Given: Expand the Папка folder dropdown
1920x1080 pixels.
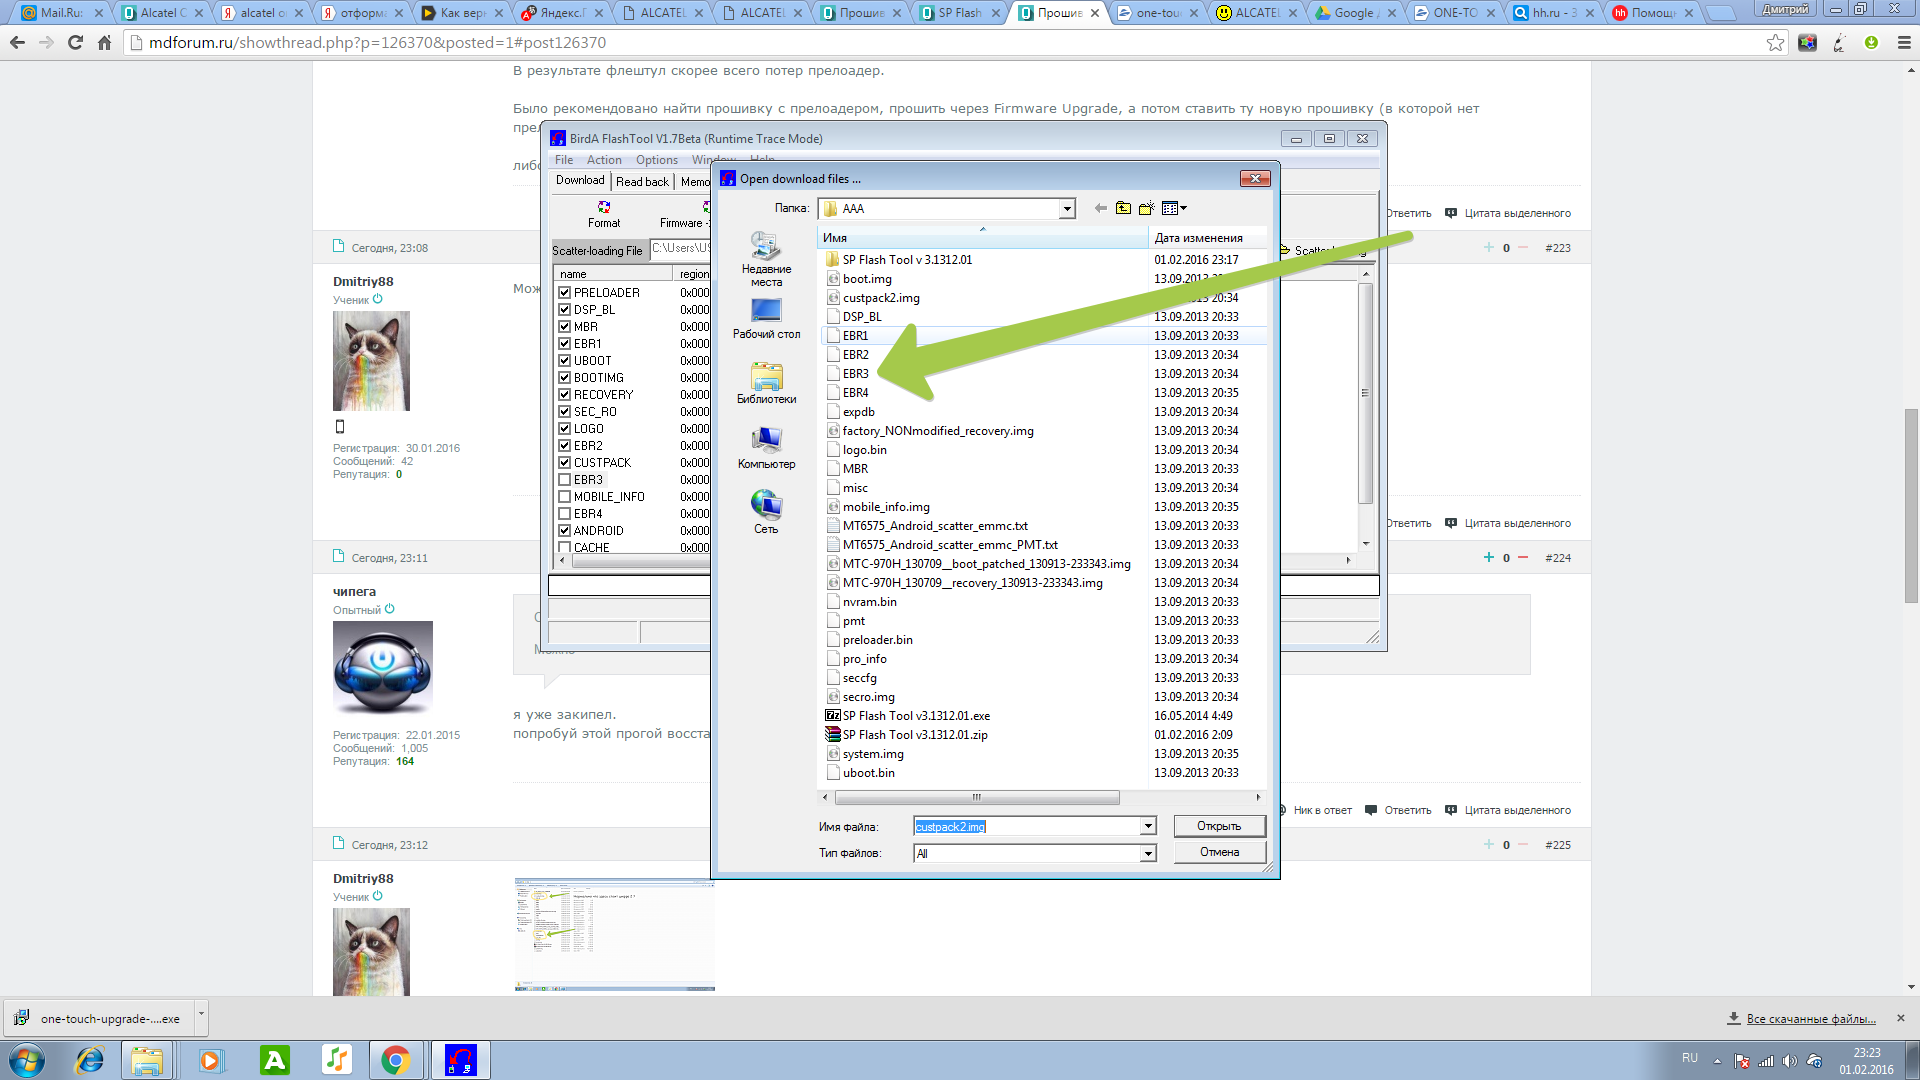Looking at the screenshot, I should pos(1067,209).
